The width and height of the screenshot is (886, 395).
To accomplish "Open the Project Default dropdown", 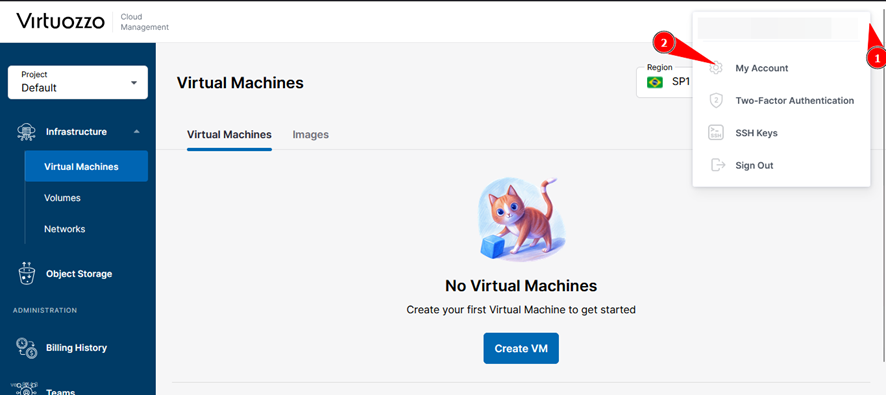I will point(78,82).
